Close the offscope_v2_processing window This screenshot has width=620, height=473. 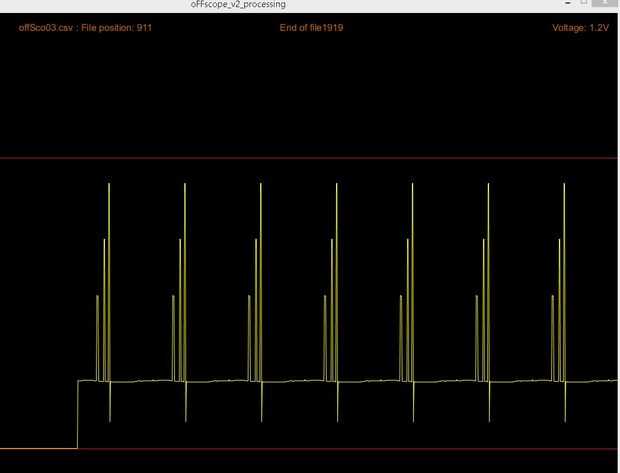[x=605, y=2]
